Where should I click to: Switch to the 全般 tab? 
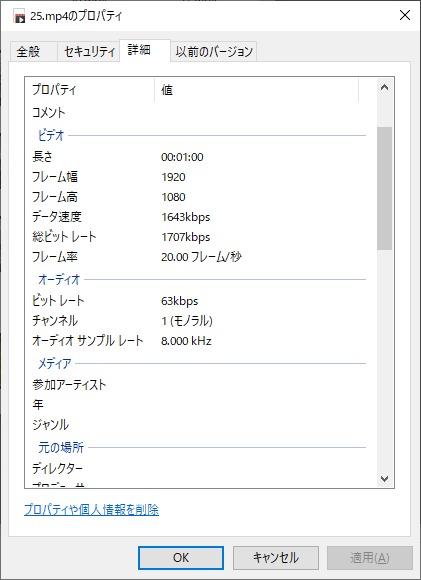coord(33,51)
